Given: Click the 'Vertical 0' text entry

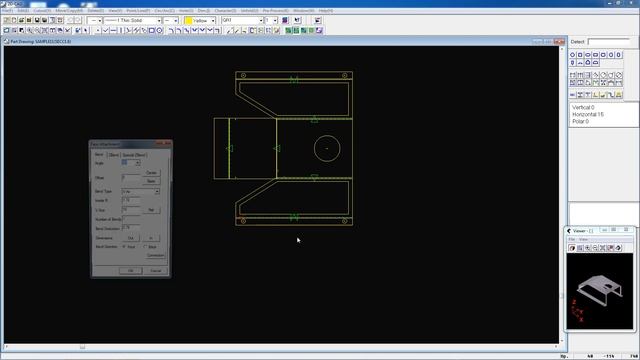Looking at the screenshot, I should tap(583, 107).
